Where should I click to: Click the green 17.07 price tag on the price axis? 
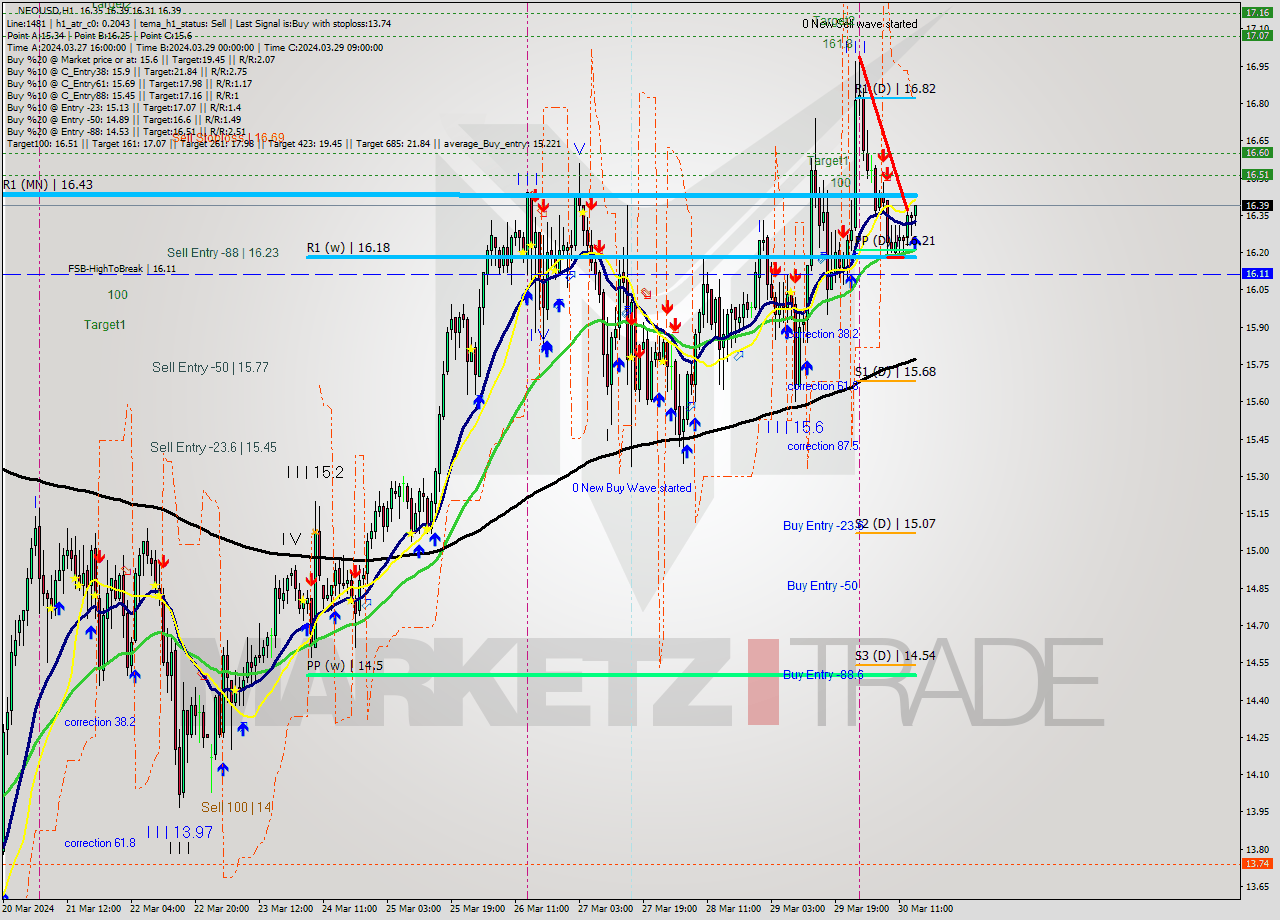[1256, 35]
